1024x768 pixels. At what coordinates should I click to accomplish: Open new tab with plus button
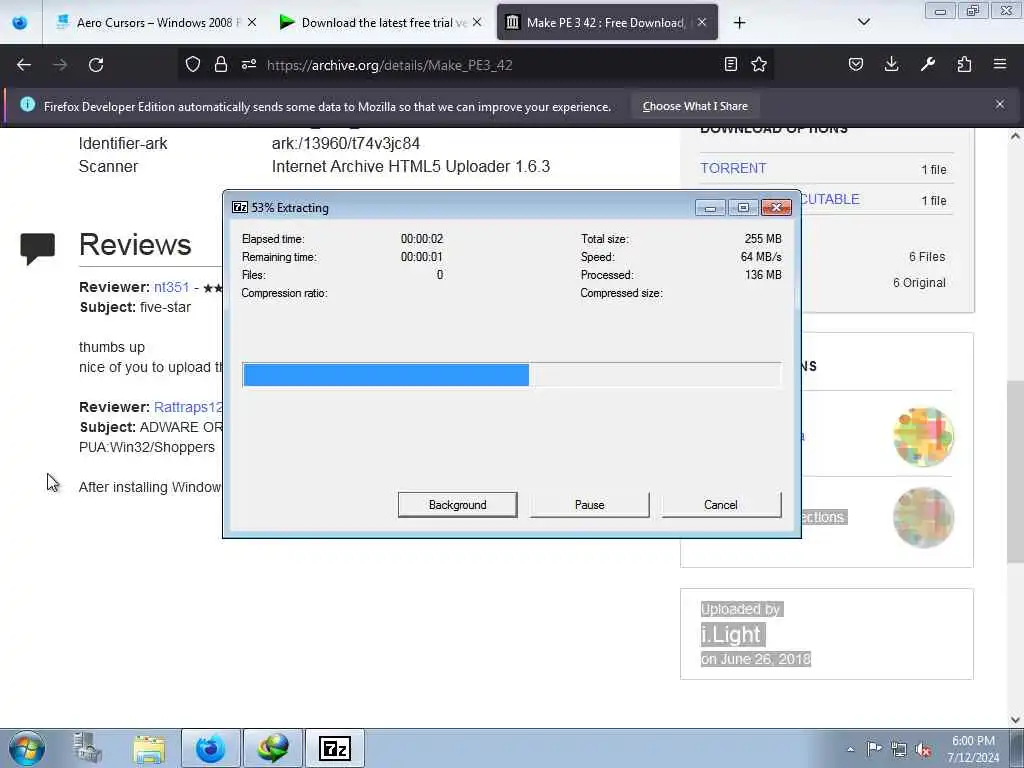click(739, 23)
